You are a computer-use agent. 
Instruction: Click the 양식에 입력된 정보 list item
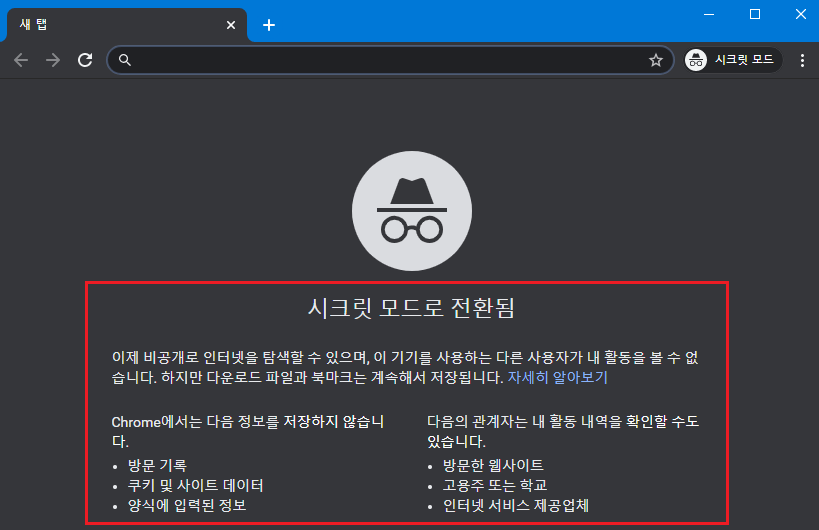tap(187, 505)
